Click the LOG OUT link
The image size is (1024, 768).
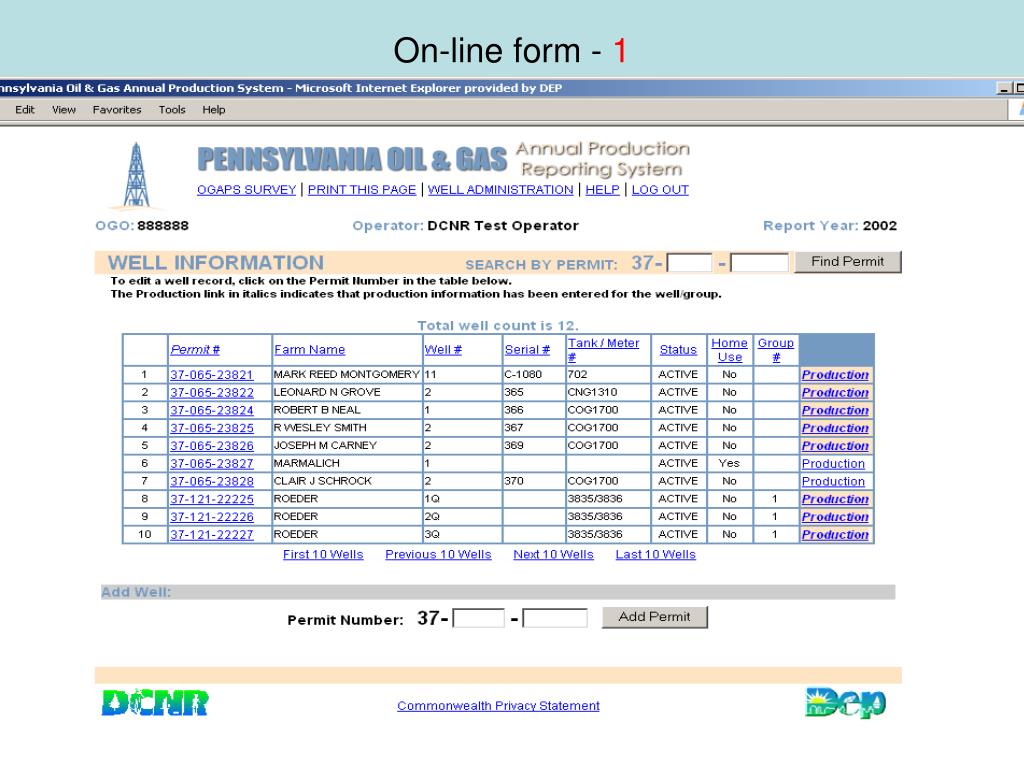point(660,189)
